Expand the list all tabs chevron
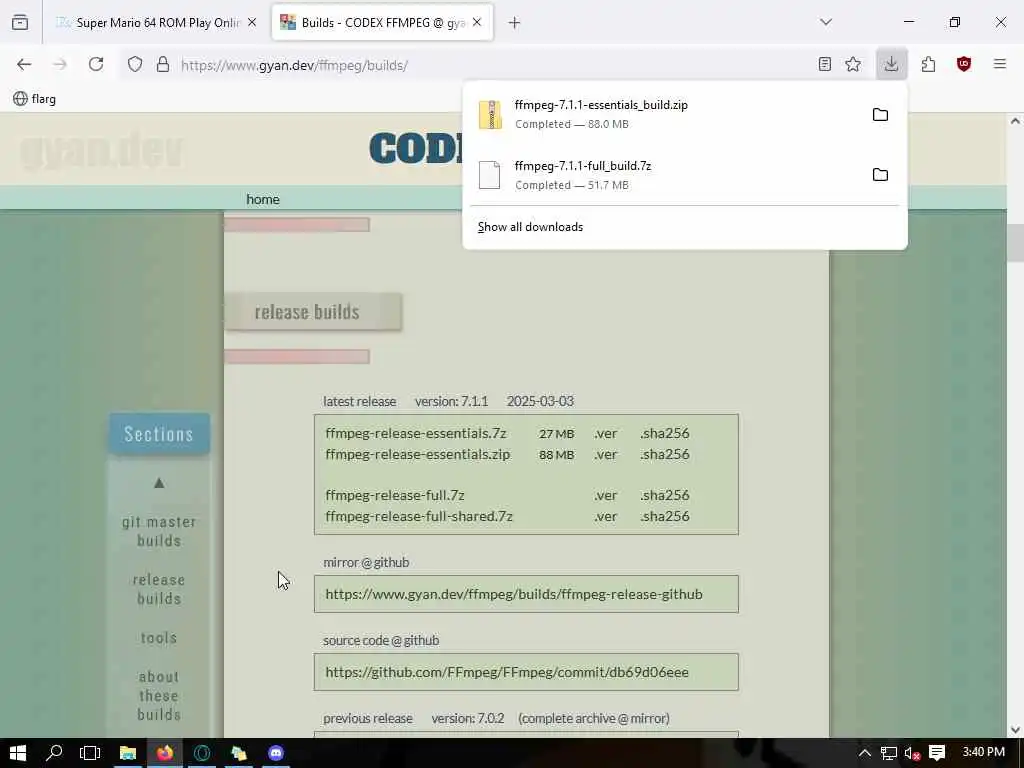Screen dimensions: 1024x768 coord(826,22)
